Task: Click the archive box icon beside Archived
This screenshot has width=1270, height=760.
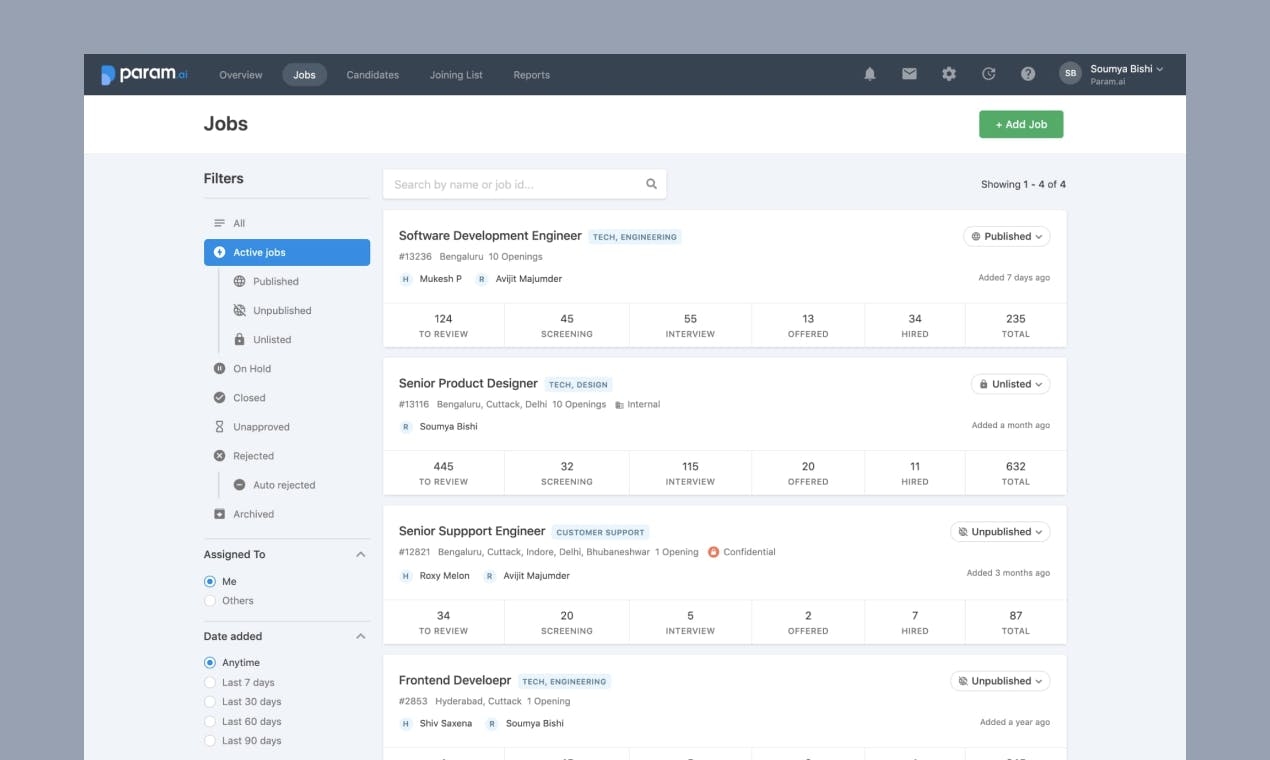Action: [x=220, y=514]
